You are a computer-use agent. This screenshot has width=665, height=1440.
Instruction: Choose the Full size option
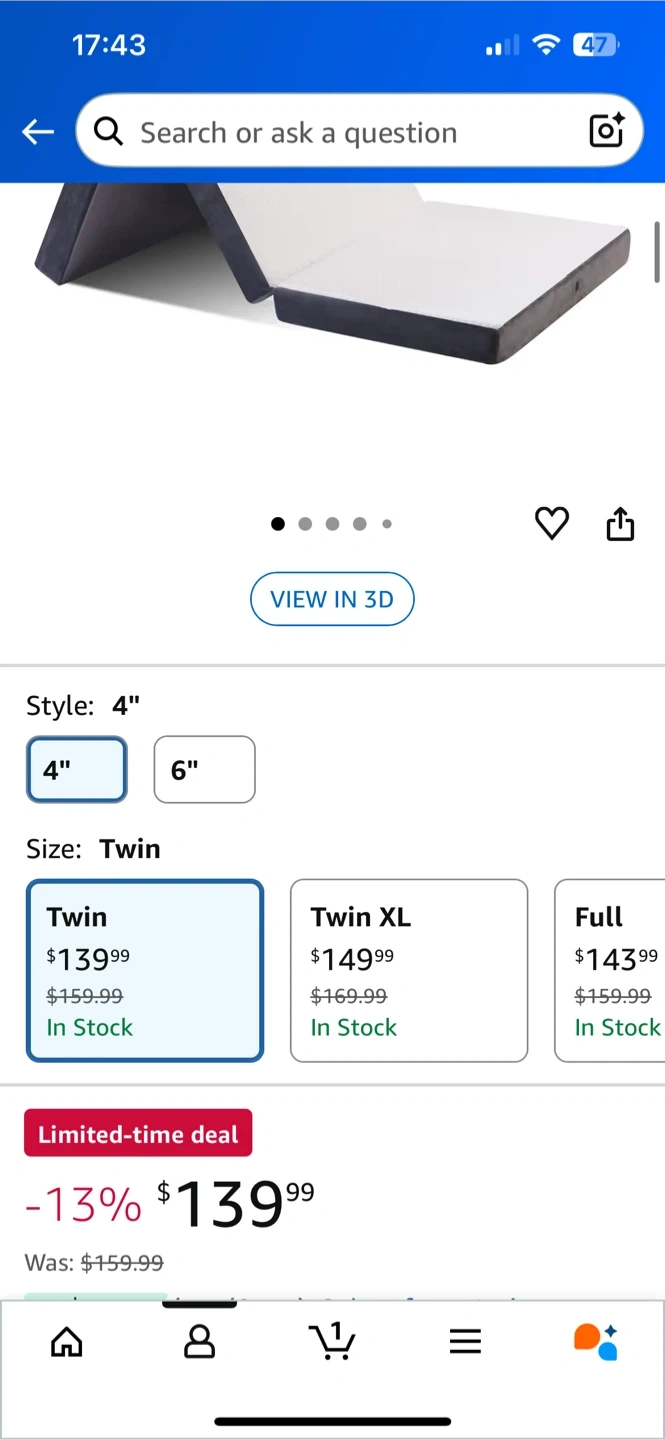pos(612,970)
